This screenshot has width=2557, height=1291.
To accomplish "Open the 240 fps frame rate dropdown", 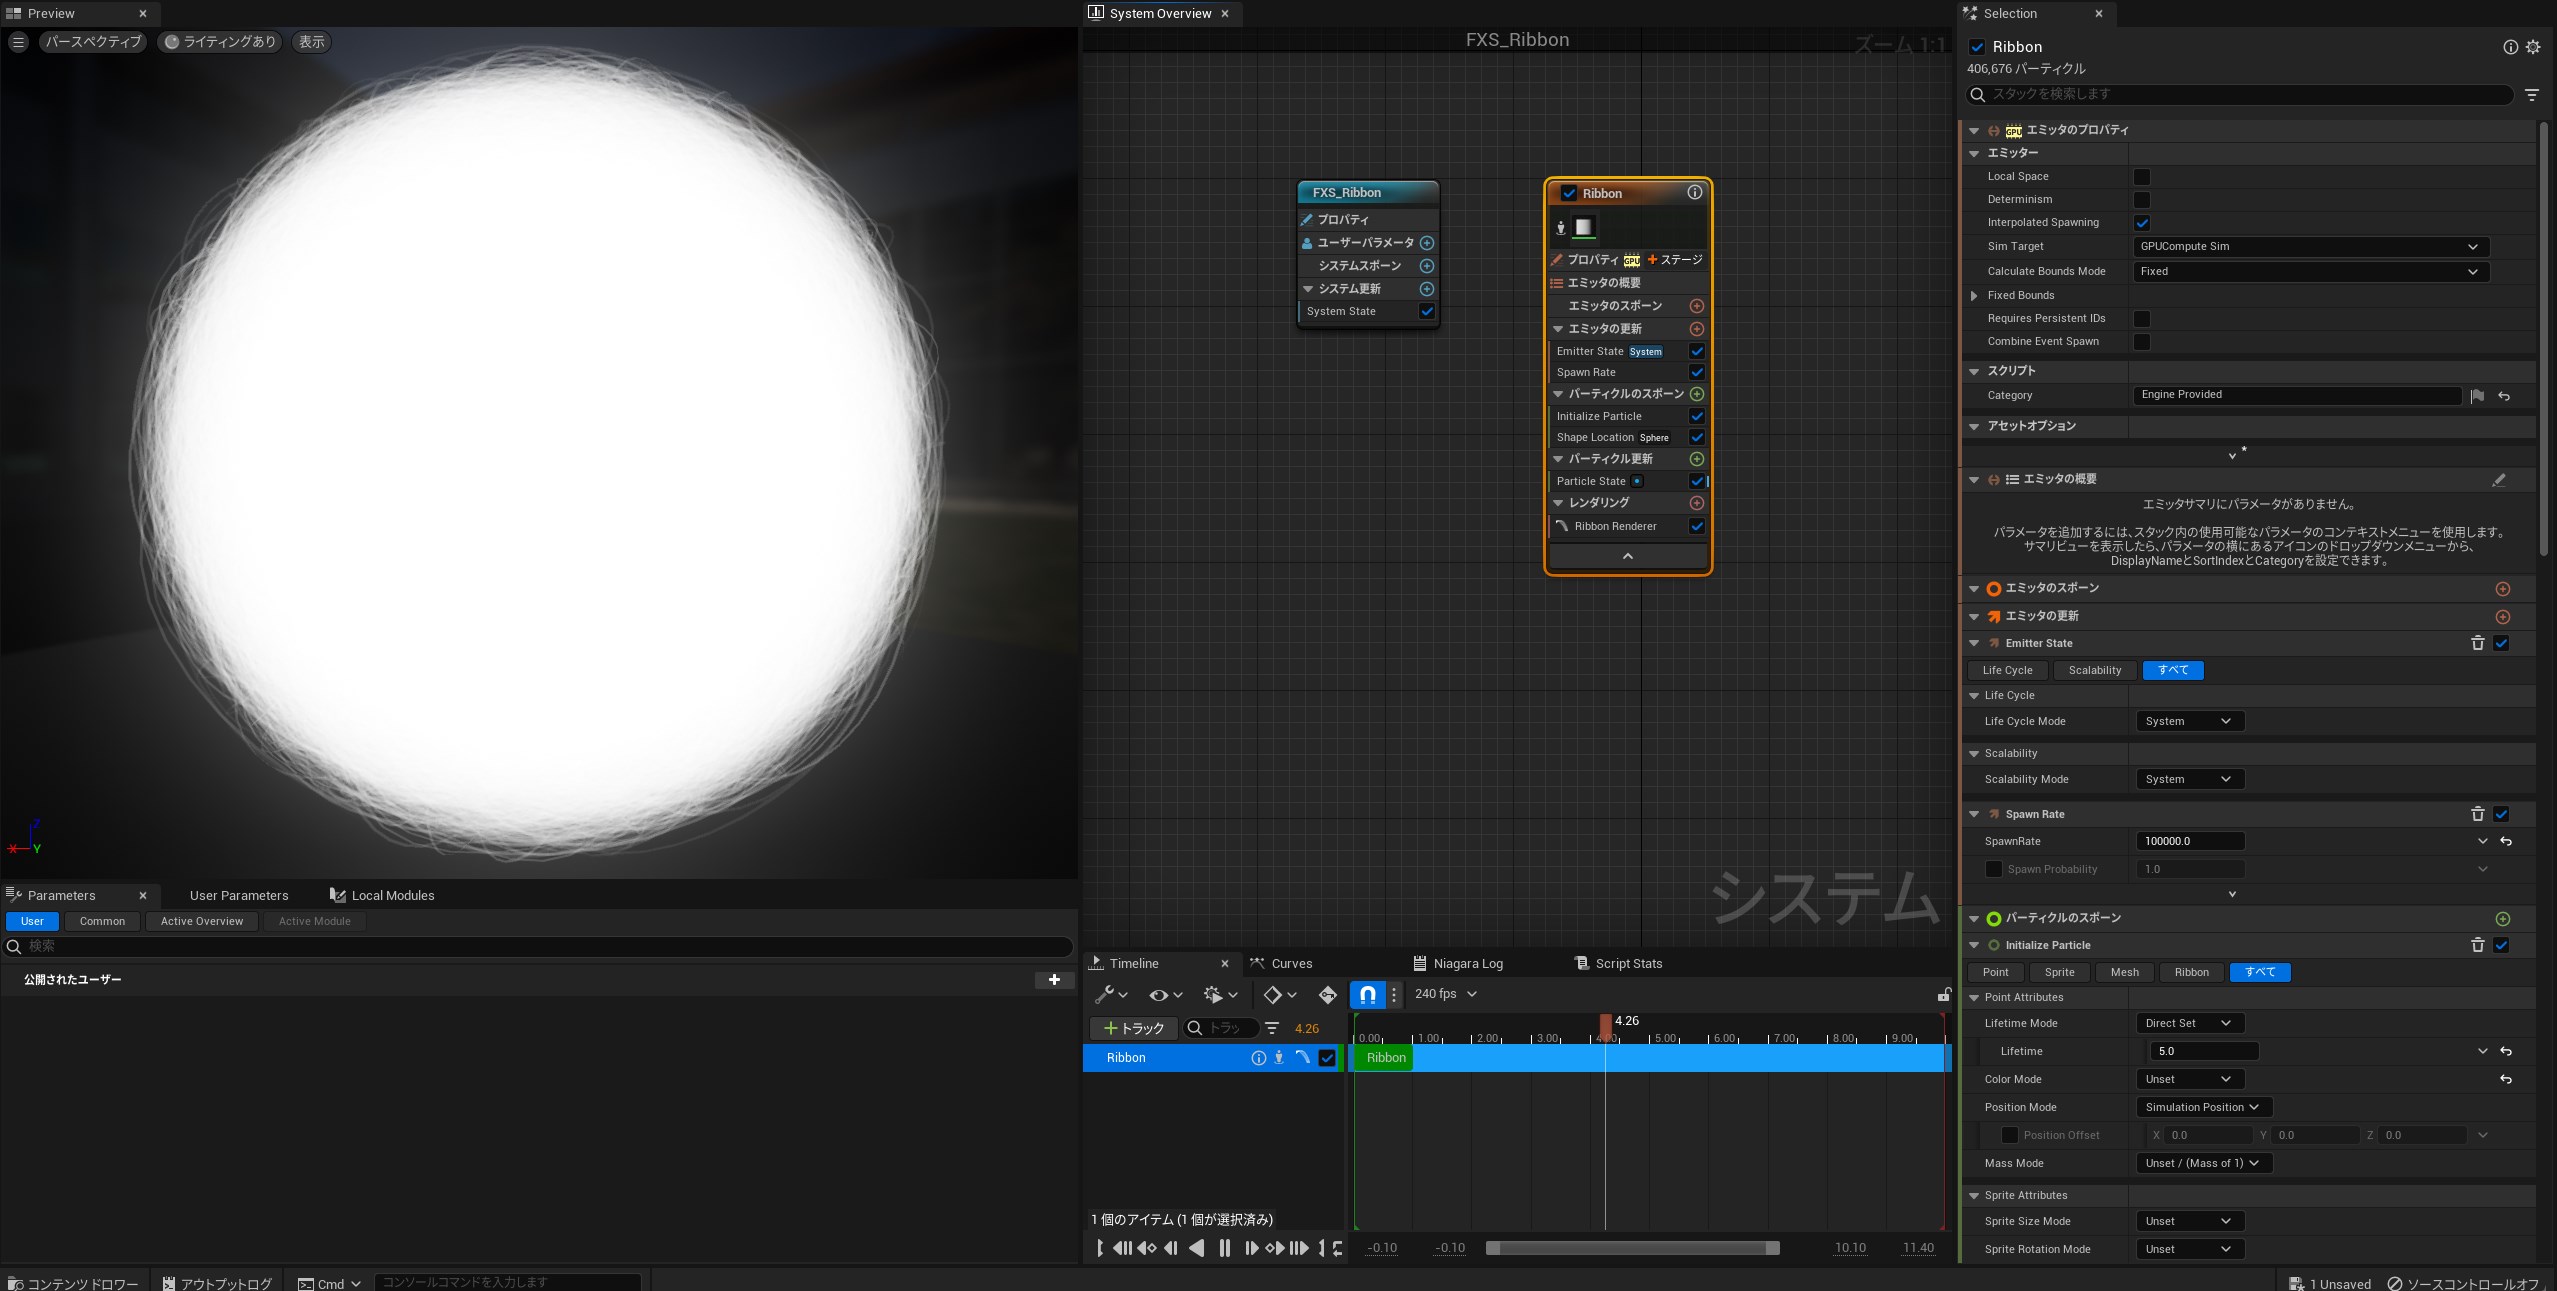I will pyautogui.click(x=1443, y=994).
